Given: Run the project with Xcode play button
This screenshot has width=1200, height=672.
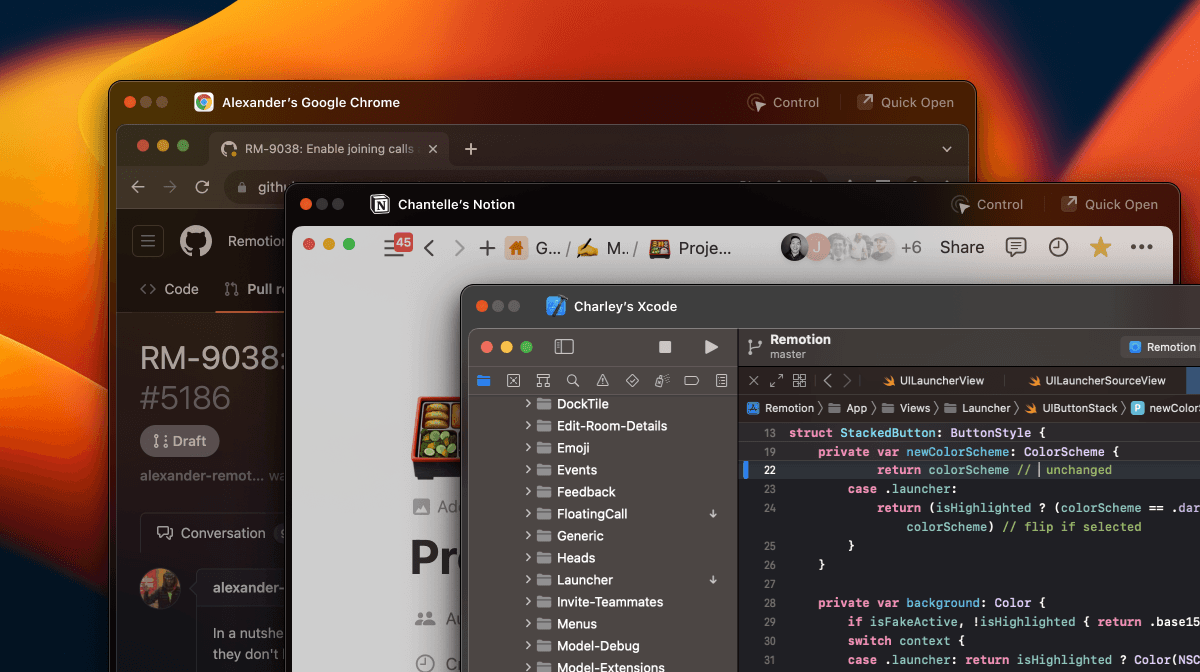Looking at the screenshot, I should click(x=711, y=347).
